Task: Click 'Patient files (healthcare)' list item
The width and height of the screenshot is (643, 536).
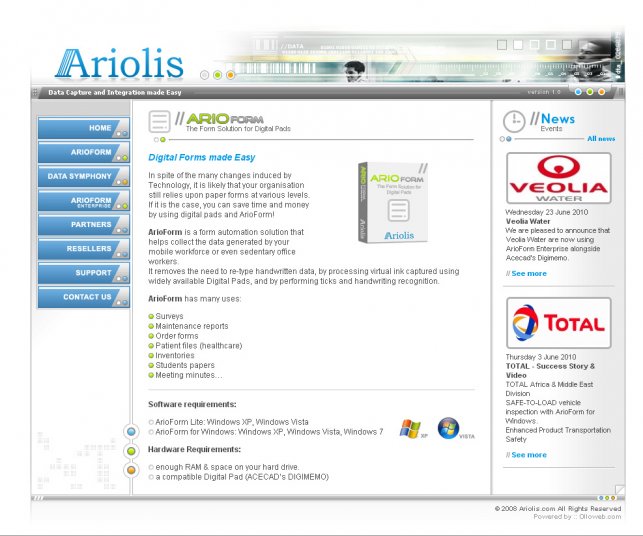Action: pyautogui.click(x=199, y=346)
